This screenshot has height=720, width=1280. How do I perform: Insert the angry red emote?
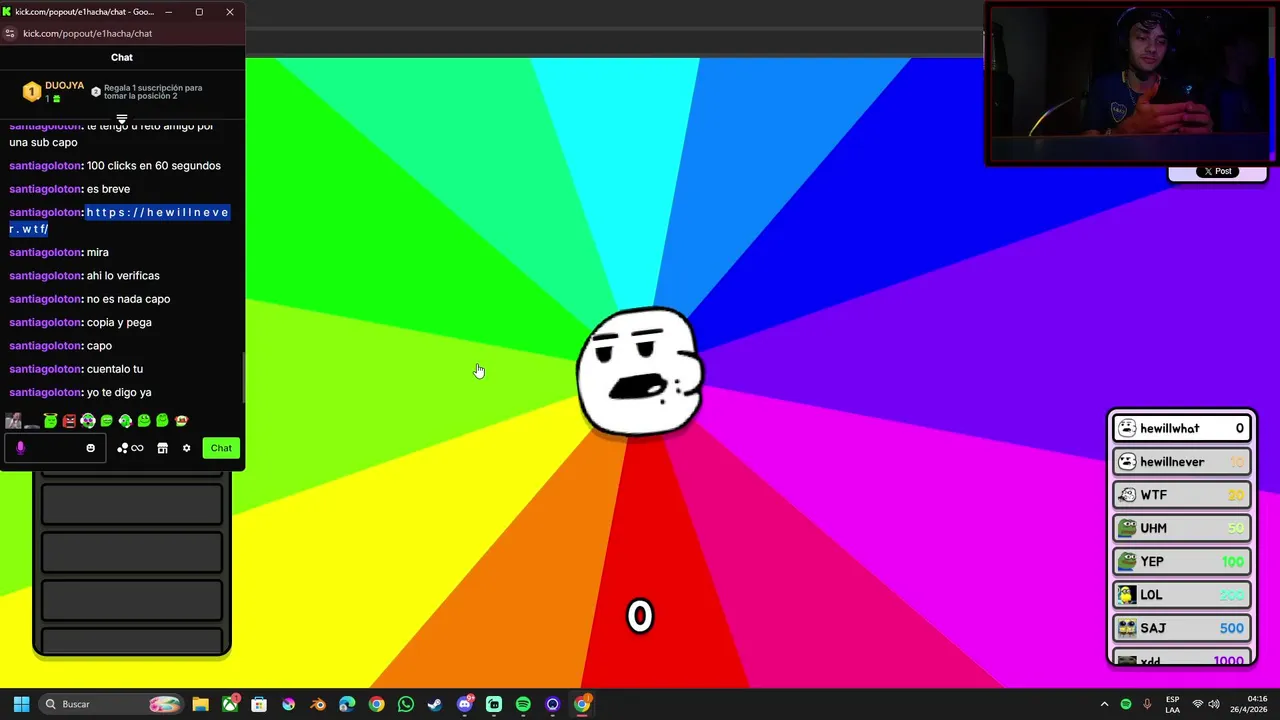tap(69, 421)
